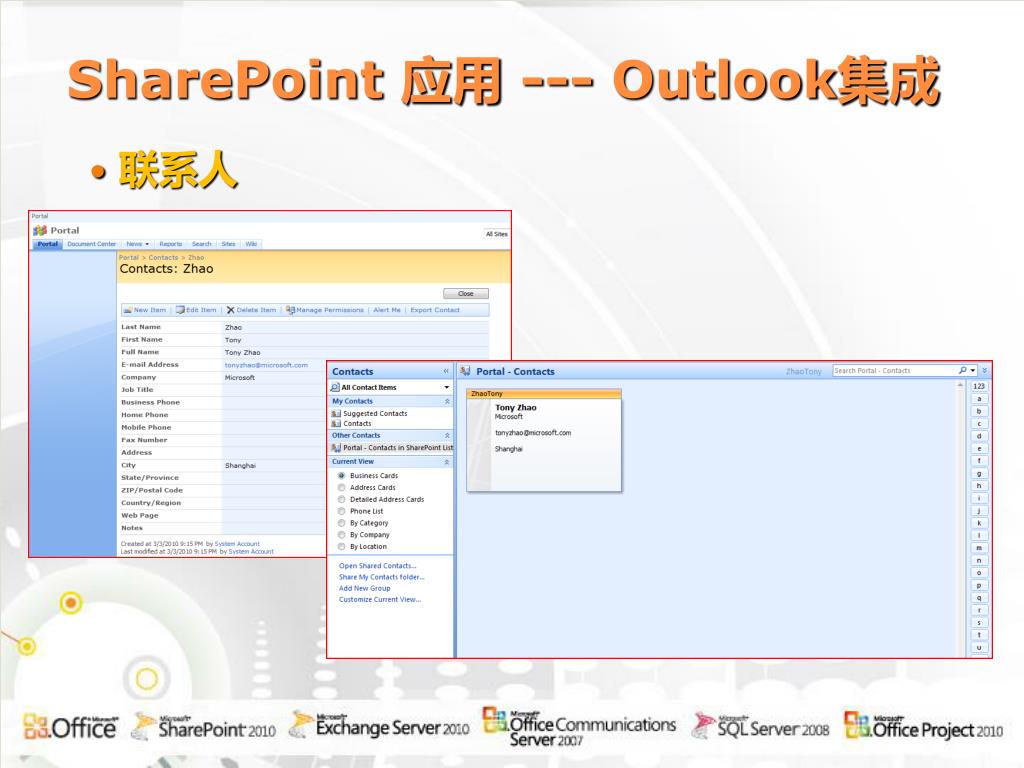Open the Reports tab
This screenshot has height=768, width=1024.
coord(170,244)
